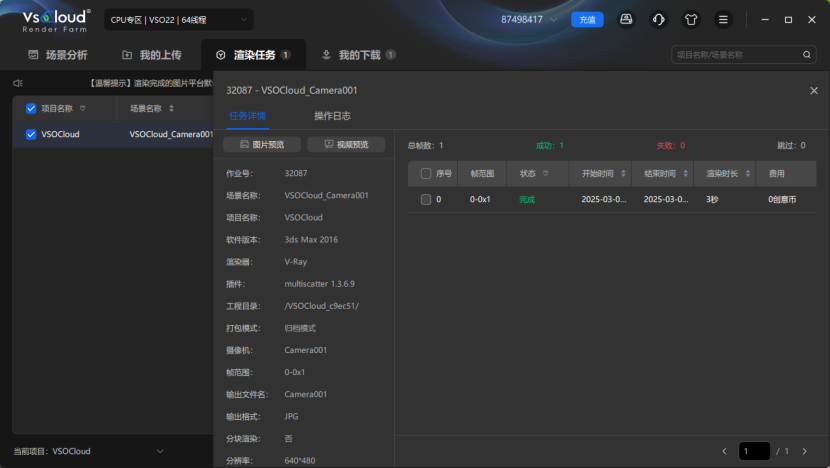Screen dimensions: 830x468
Task: Go to the 我的下载 tab
Action: (358, 55)
